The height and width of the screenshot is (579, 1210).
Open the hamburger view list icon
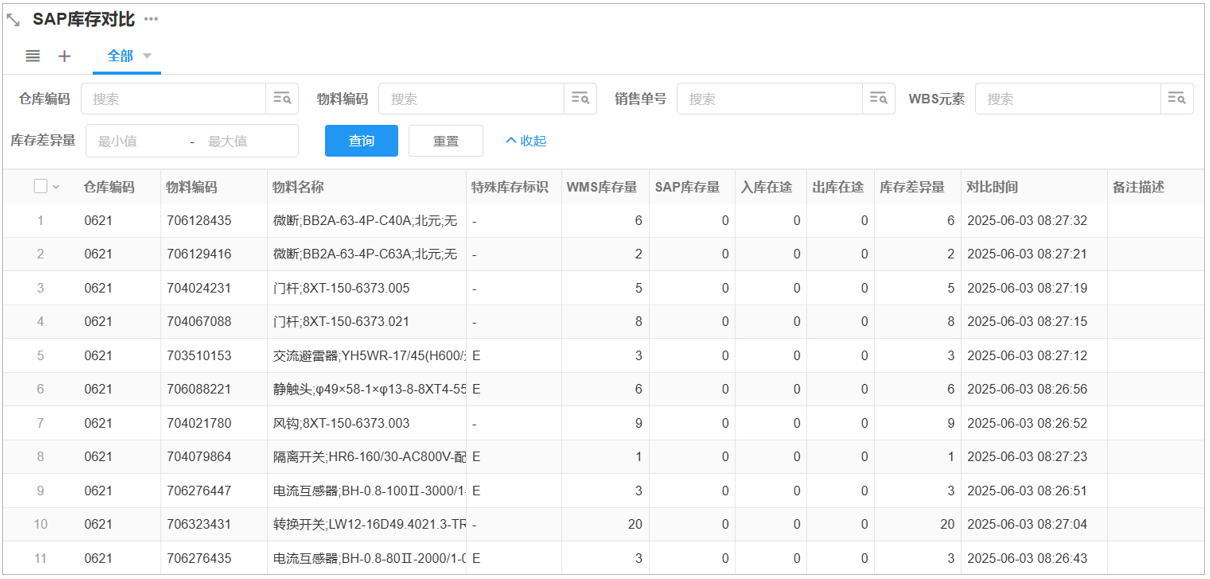(x=33, y=56)
